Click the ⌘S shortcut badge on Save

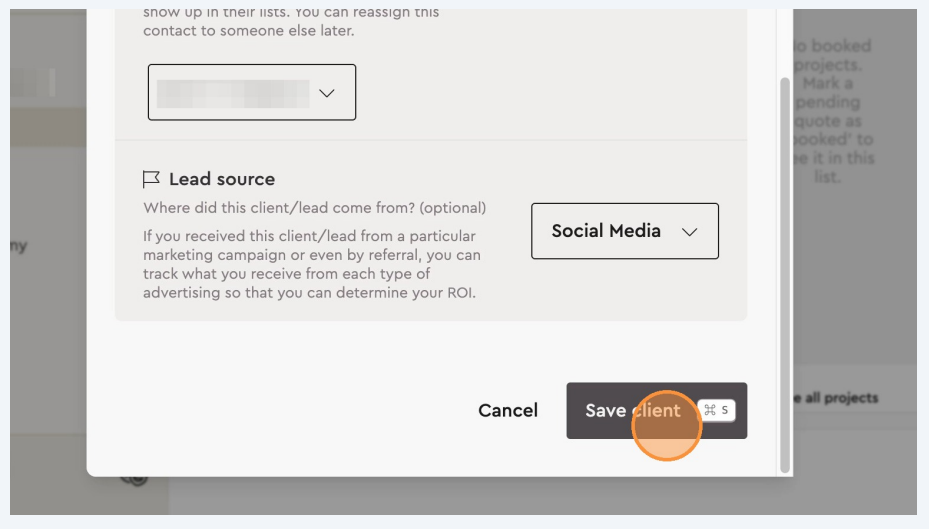point(717,410)
